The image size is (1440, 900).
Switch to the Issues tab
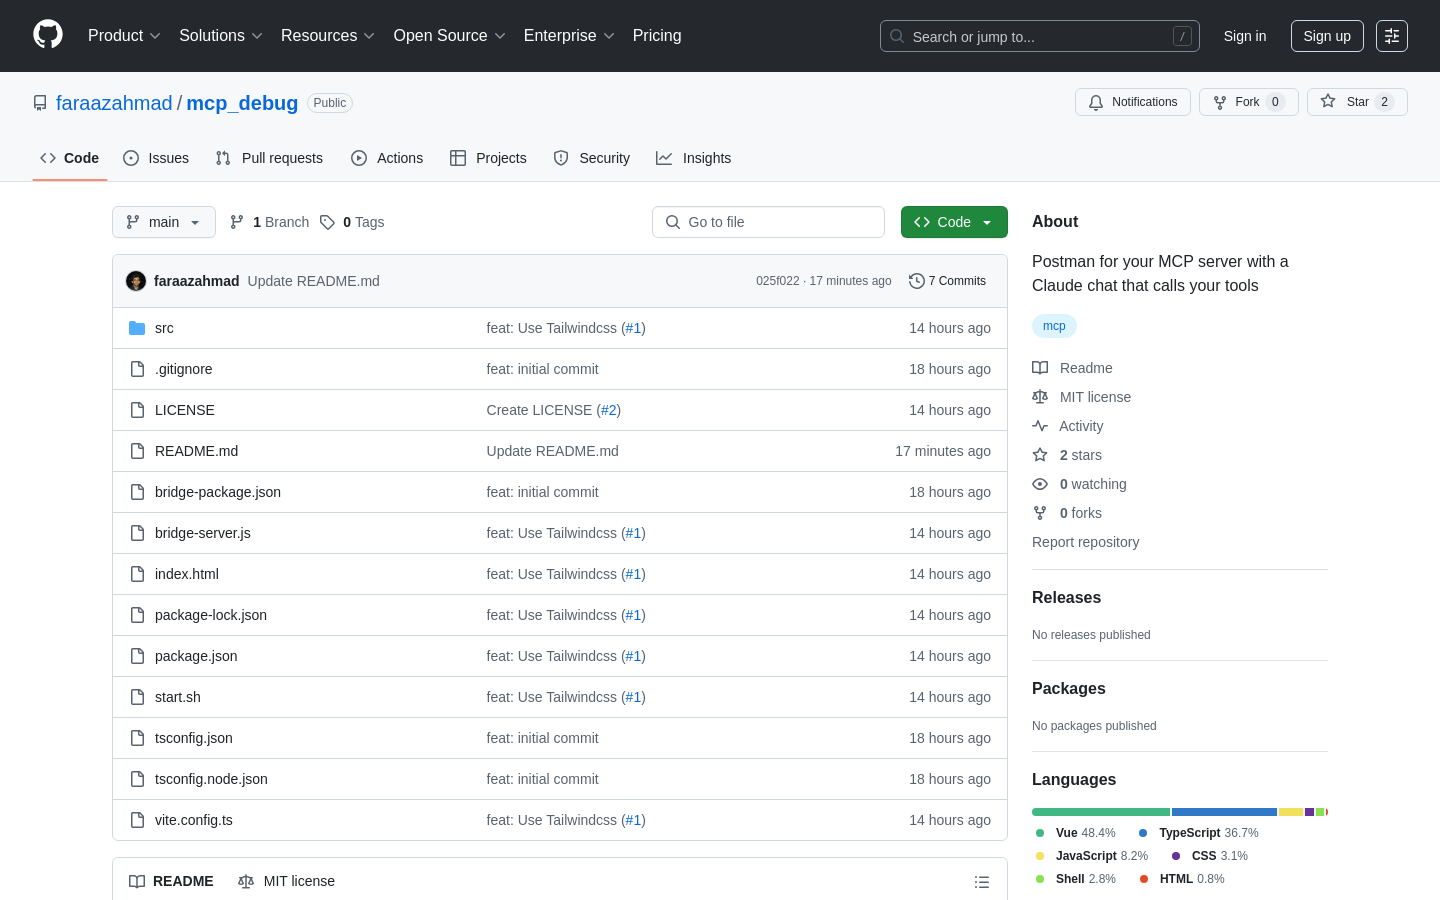156,158
